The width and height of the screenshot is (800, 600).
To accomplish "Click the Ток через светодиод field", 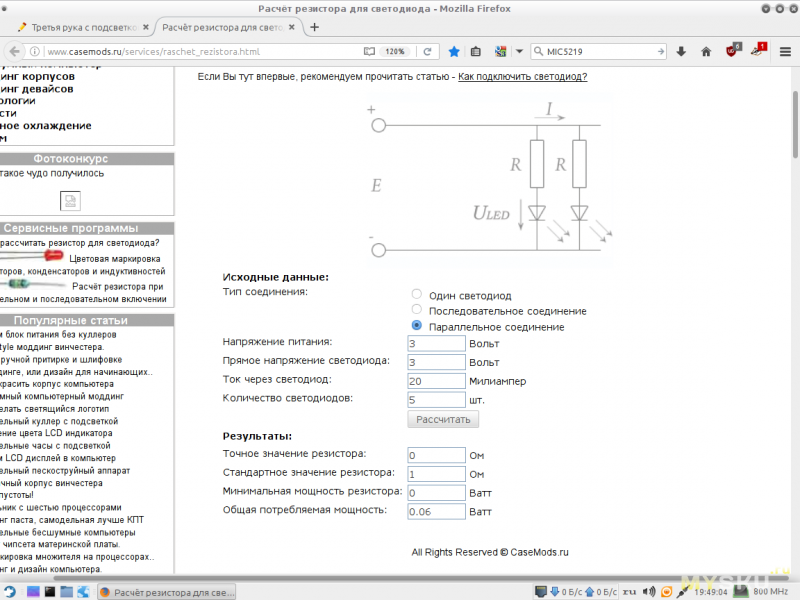I will pos(436,381).
